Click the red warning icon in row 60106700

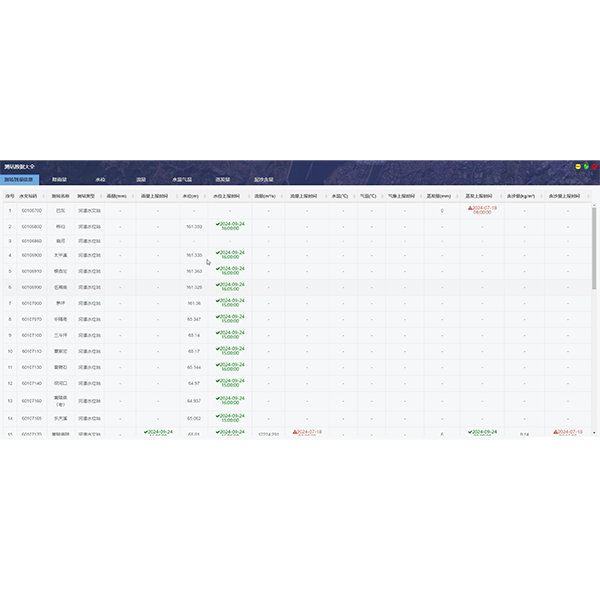coord(470,208)
